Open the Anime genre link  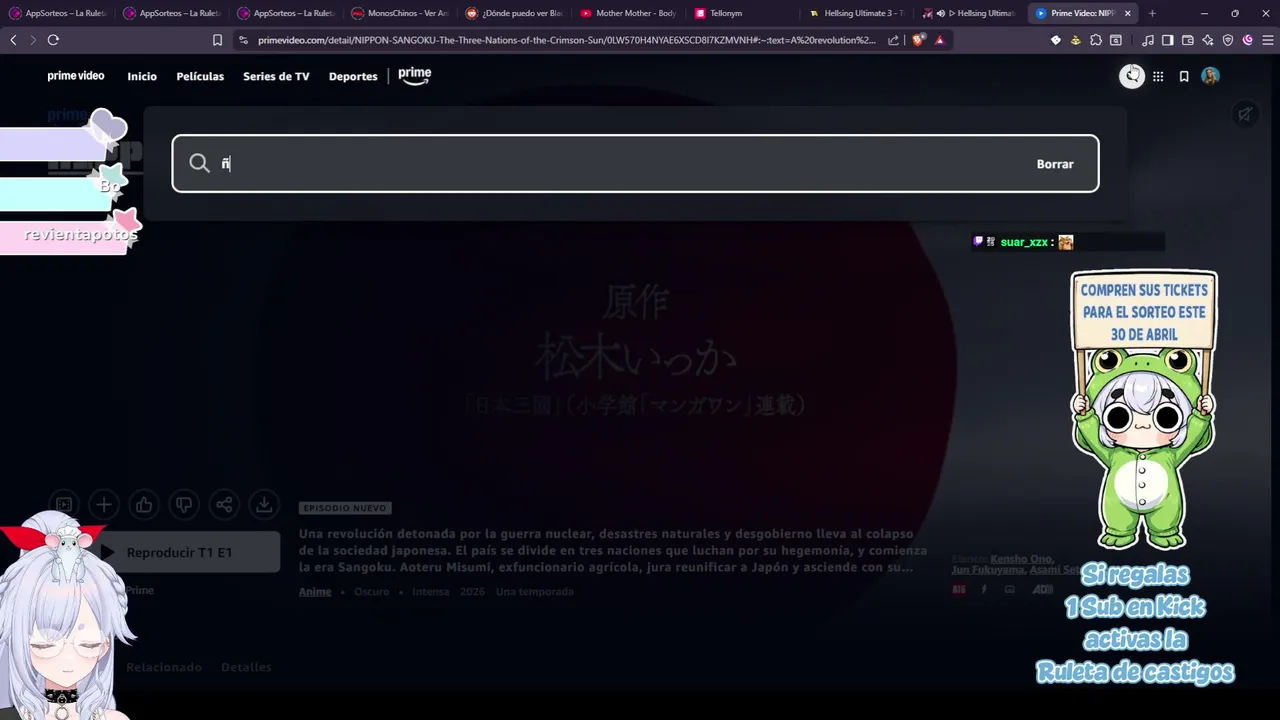[x=315, y=591]
